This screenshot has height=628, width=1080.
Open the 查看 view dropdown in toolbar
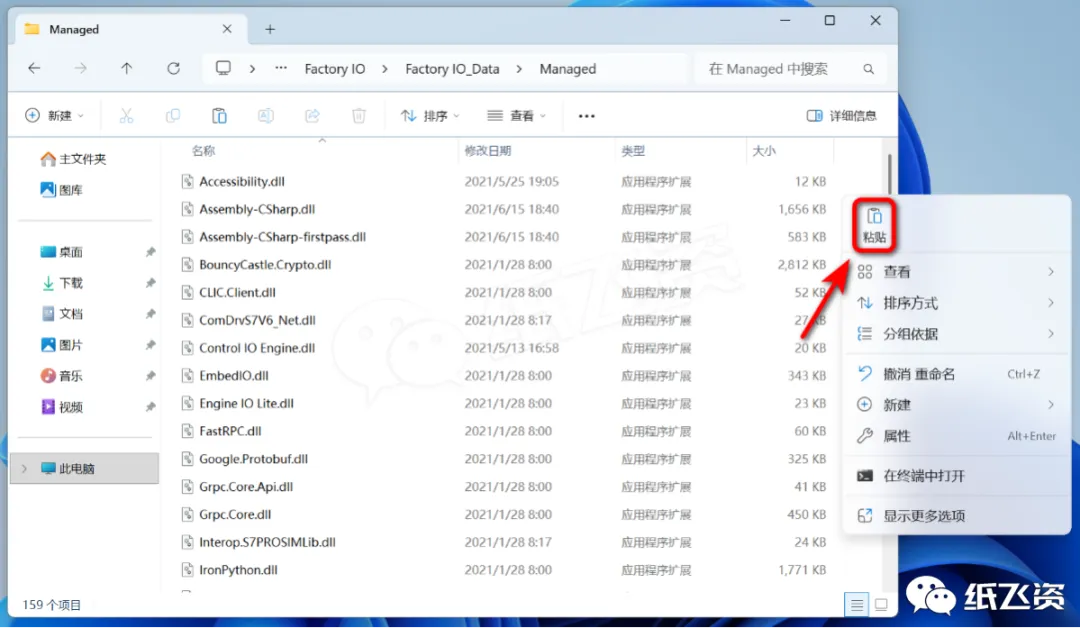(517, 116)
